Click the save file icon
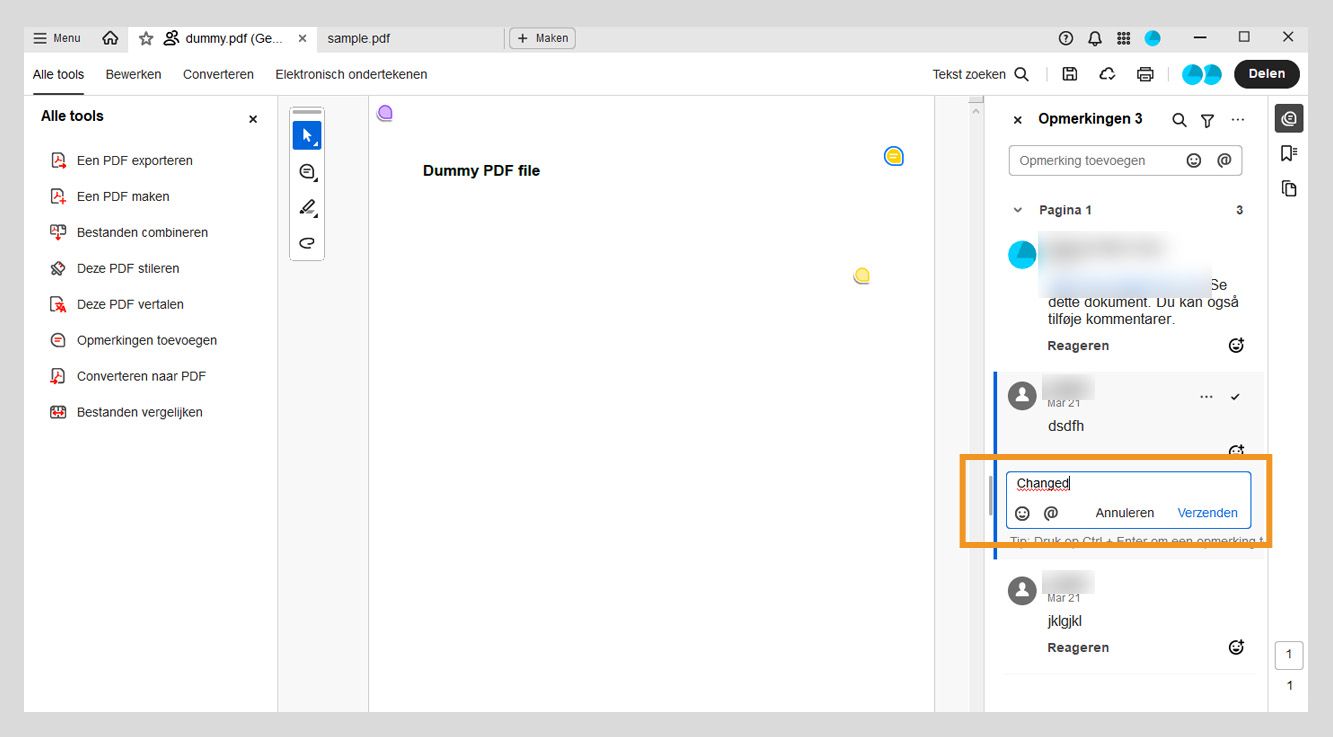 1069,74
